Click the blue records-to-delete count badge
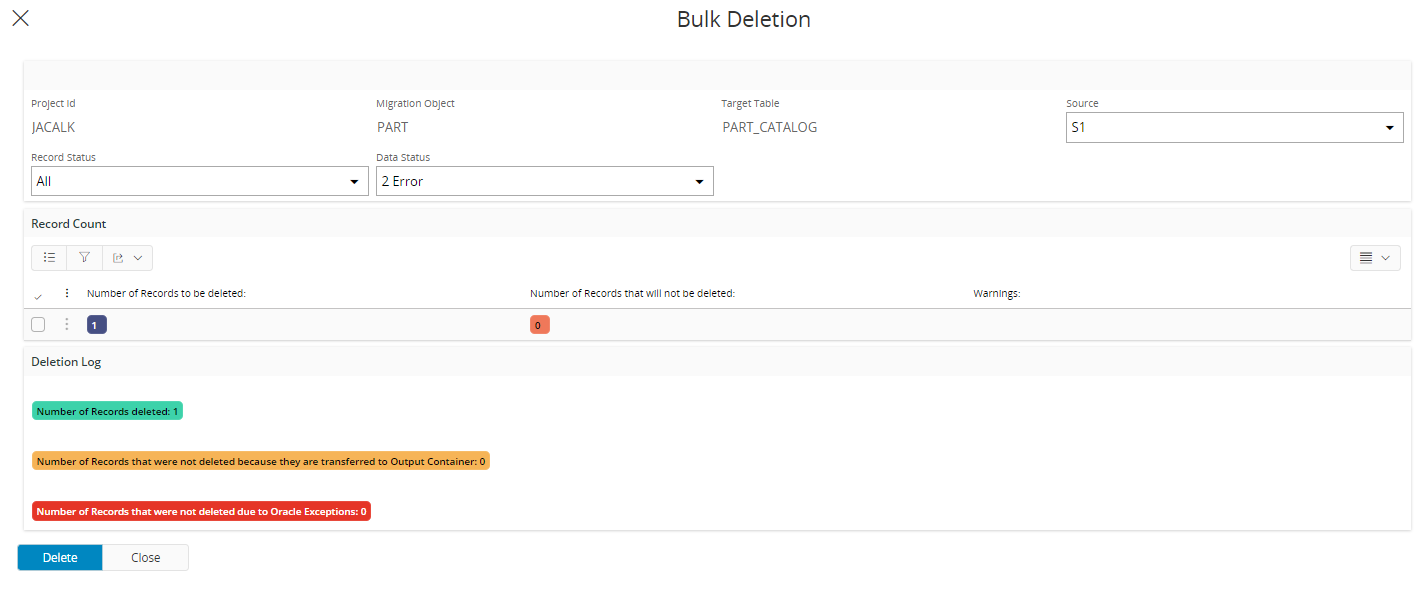This screenshot has width=1420, height=601. [x=97, y=325]
